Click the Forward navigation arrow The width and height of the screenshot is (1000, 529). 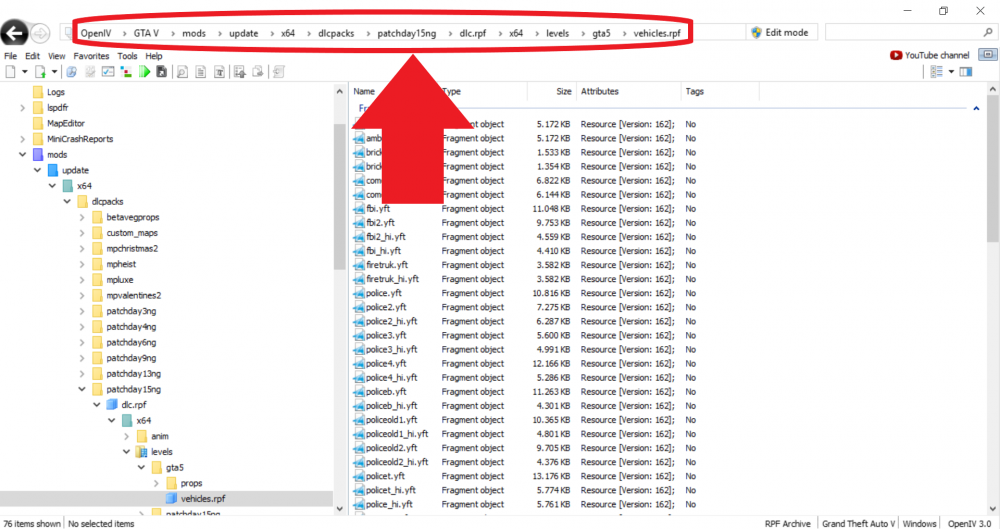pos(40,33)
